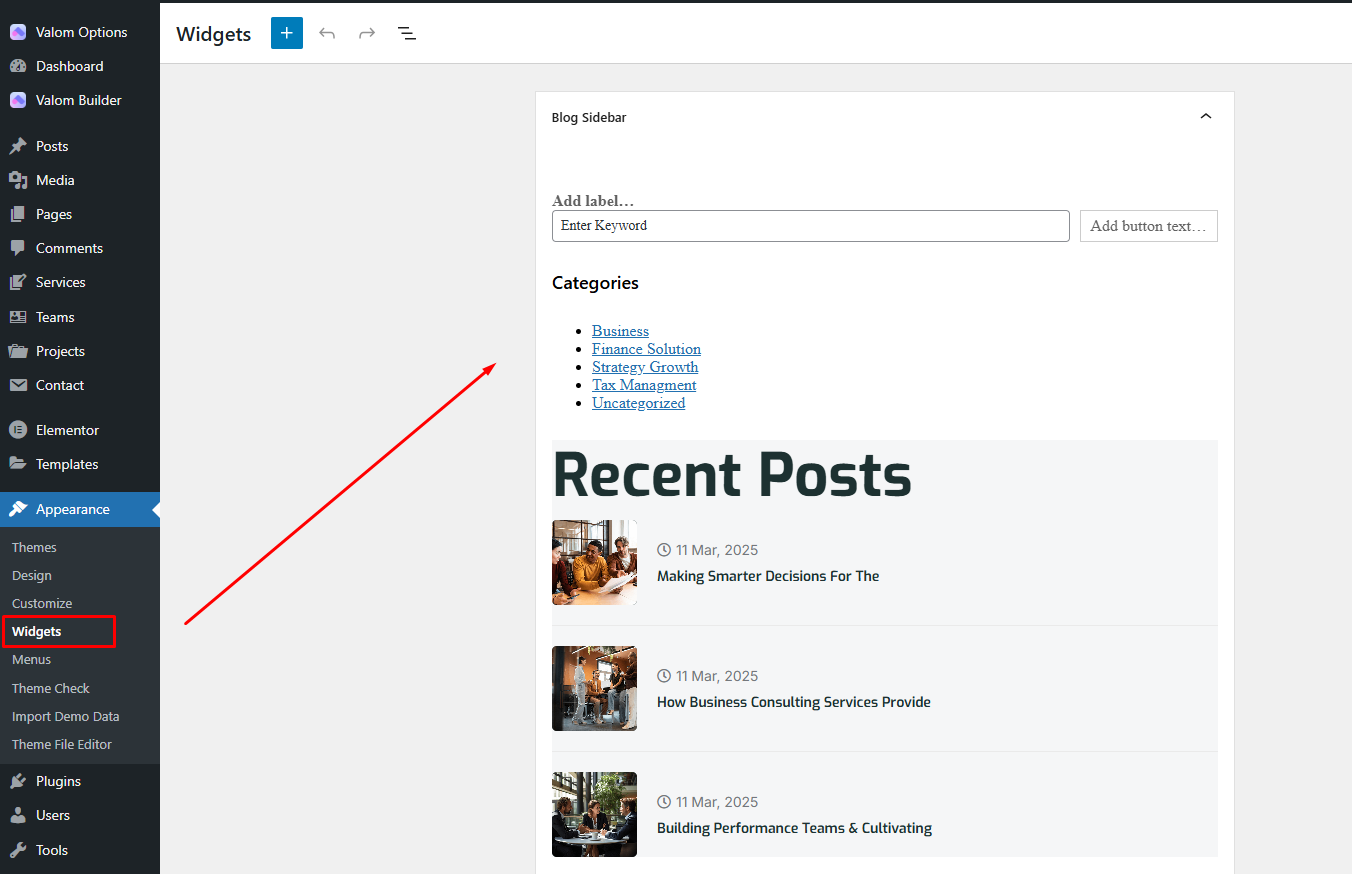Click the Add button text placeholder
Screen dimensions: 1352x874
point(1148,226)
